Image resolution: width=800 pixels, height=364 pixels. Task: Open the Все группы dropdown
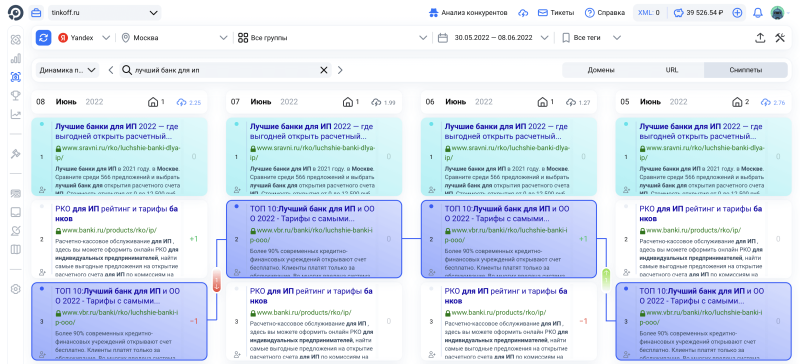[332, 37]
